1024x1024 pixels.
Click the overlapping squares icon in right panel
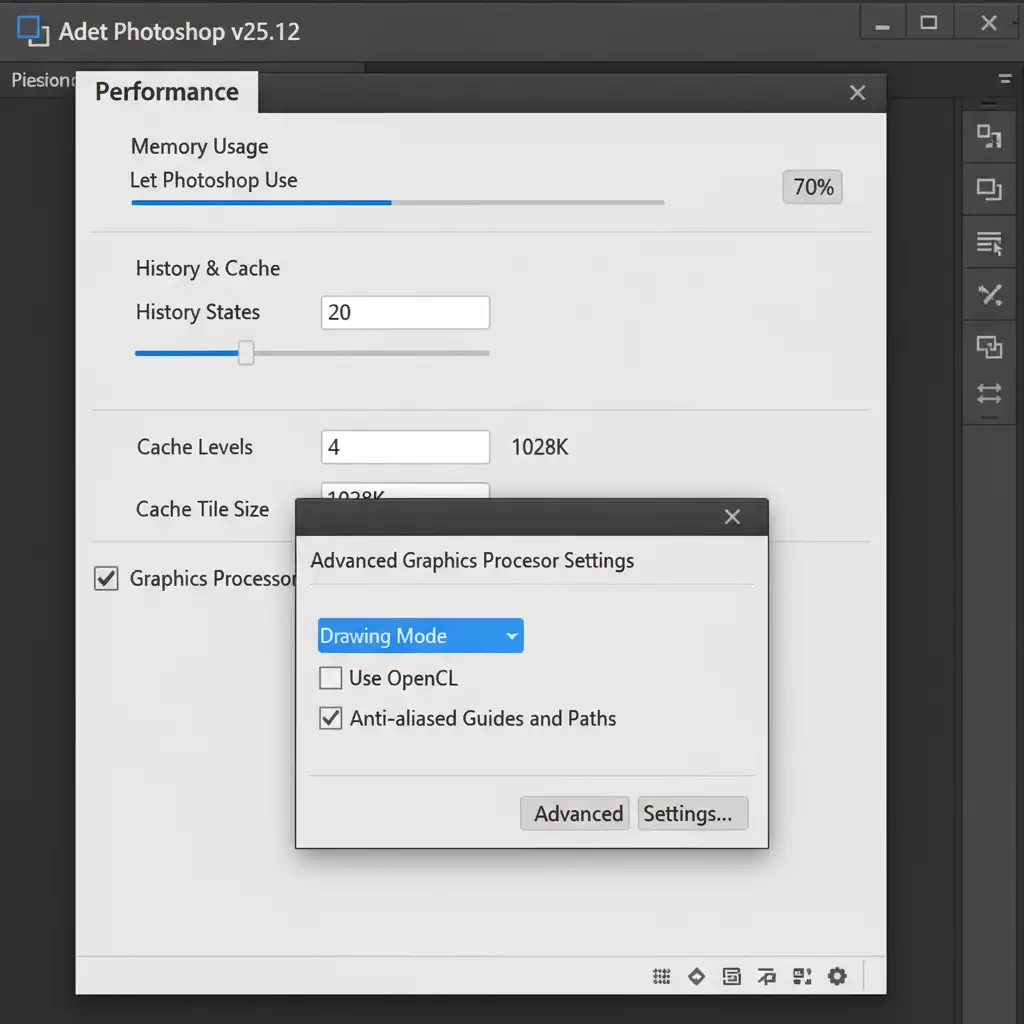coord(989,347)
